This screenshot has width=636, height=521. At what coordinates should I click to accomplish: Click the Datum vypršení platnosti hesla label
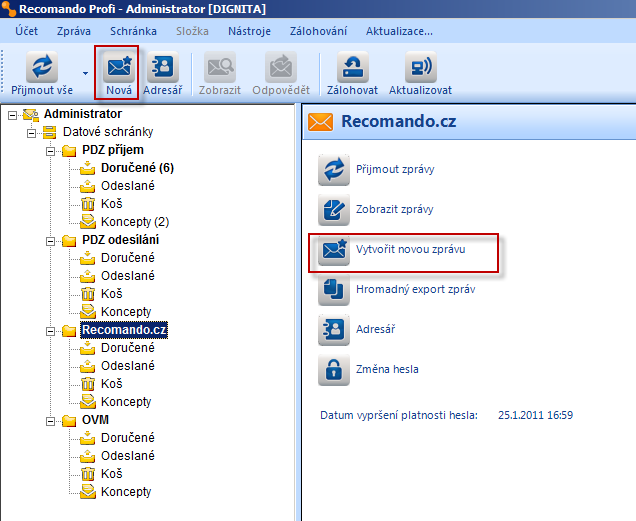[399, 416]
